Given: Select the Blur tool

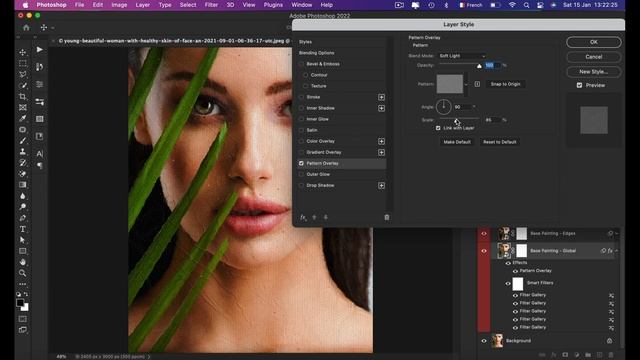Looking at the screenshot, I should (22, 196).
